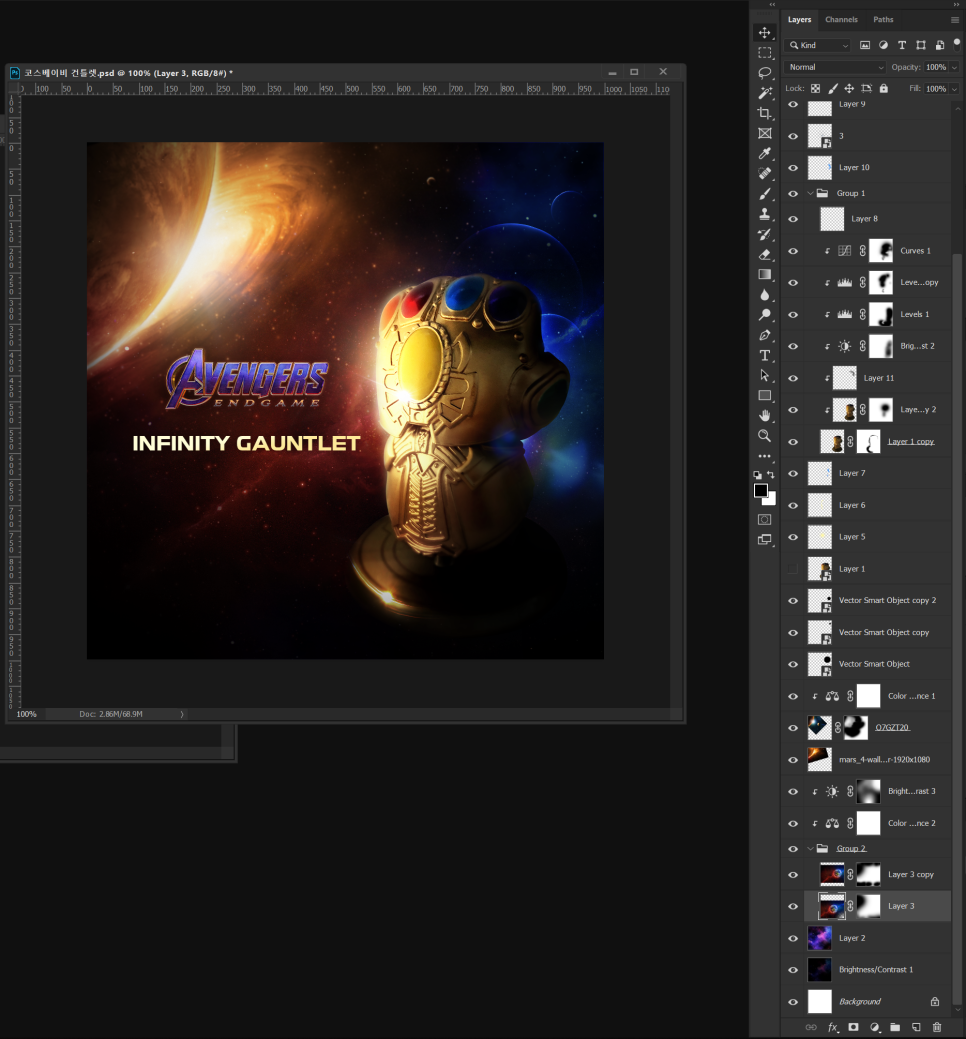Viewport: 966px width, 1039px height.
Task: Select the Horizontal Type tool
Action: click(765, 355)
